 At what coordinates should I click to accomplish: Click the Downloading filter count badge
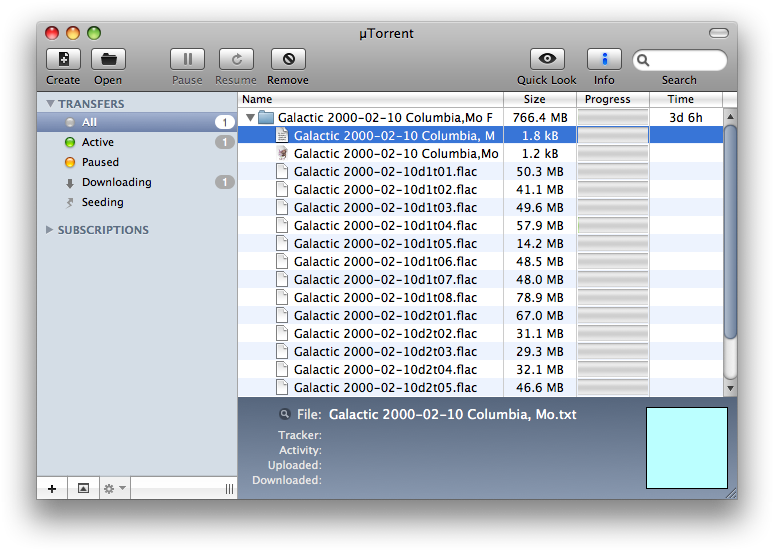pyautogui.click(x=225, y=182)
